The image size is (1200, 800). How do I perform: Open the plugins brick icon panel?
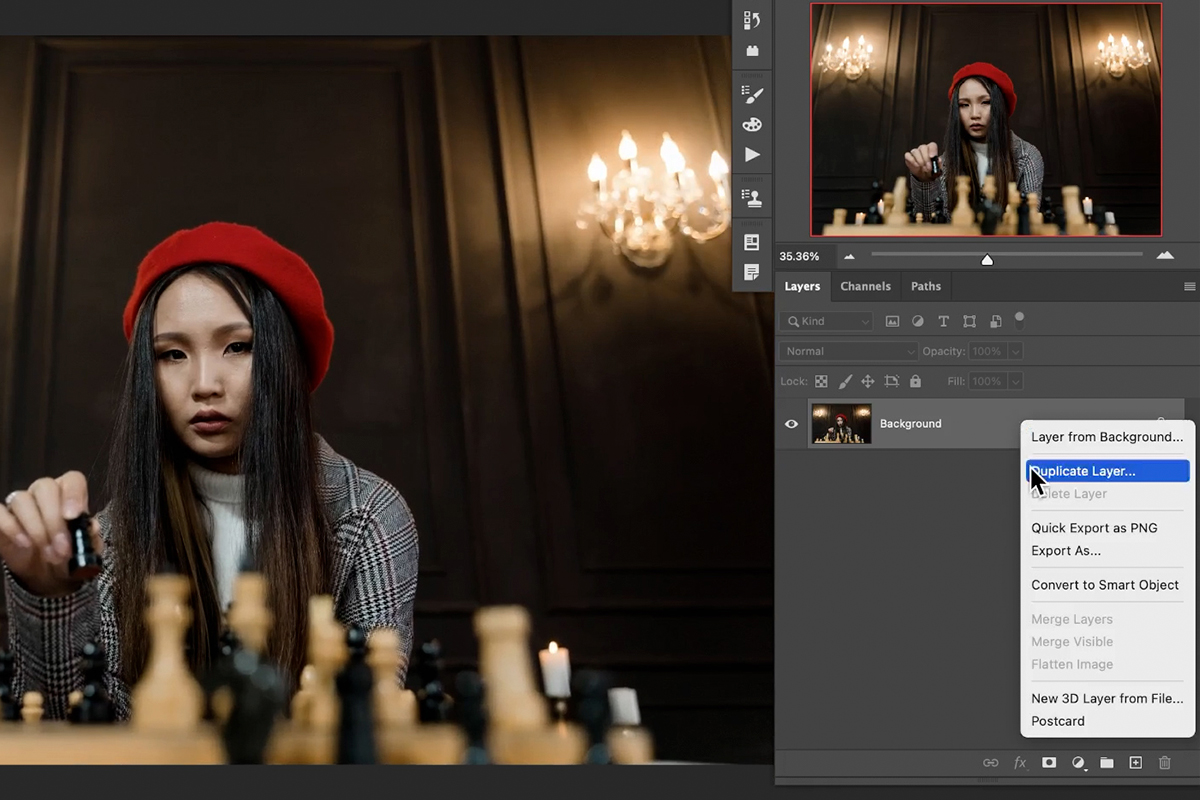point(752,51)
